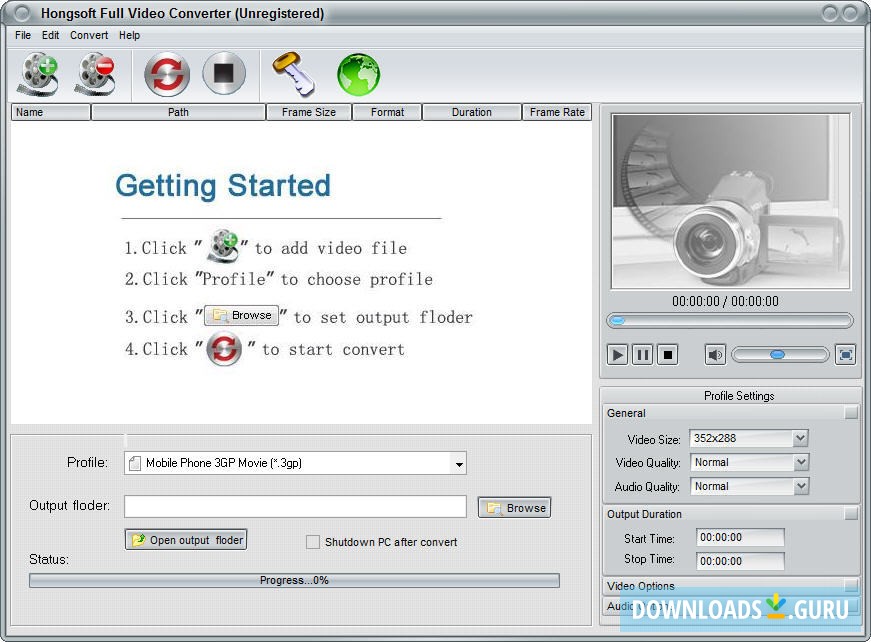Screen dimensions: 871x642
Task: Change Video Quality from Normal
Action: tap(799, 462)
